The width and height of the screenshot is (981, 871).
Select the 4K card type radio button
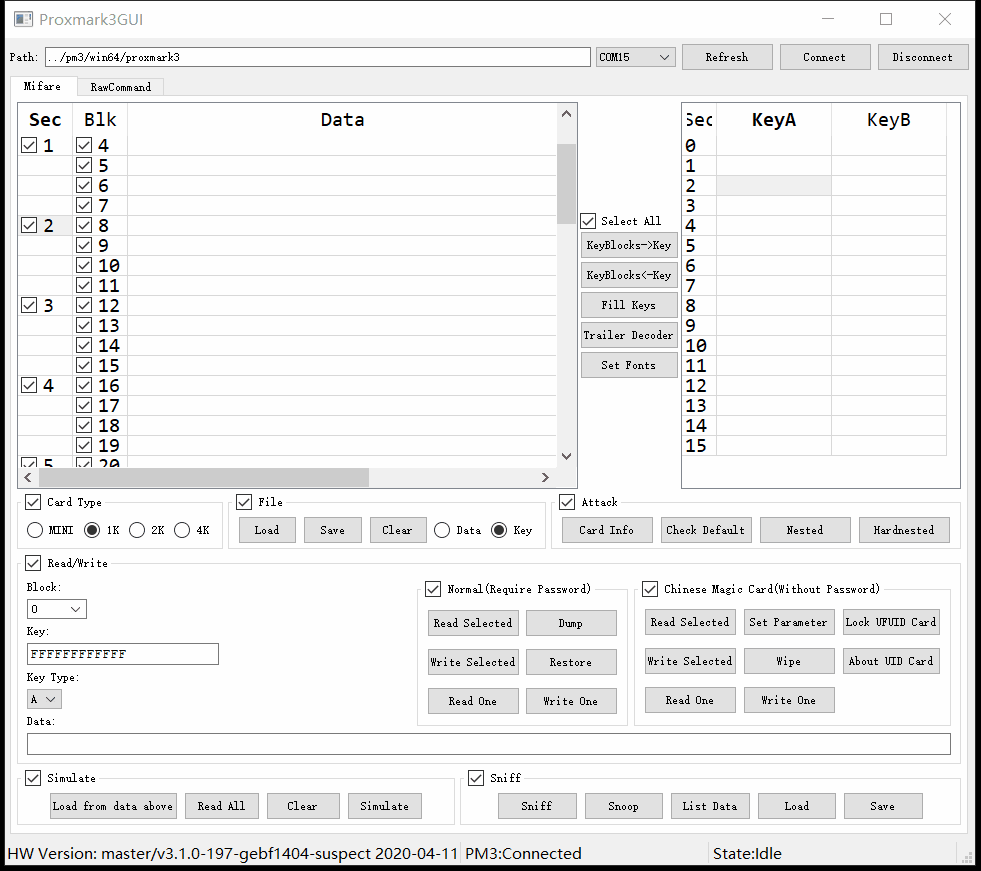[x=182, y=530]
